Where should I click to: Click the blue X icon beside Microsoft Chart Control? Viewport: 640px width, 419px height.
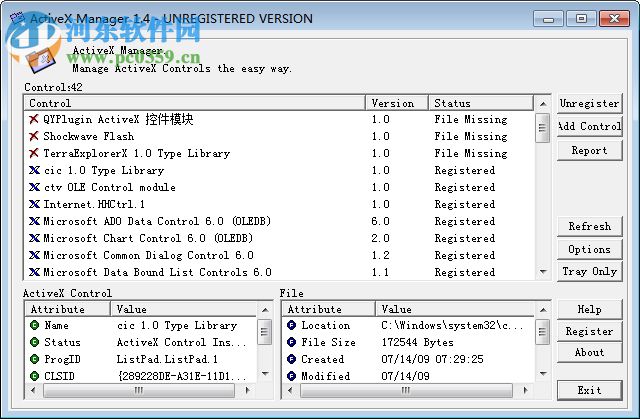click(34, 238)
